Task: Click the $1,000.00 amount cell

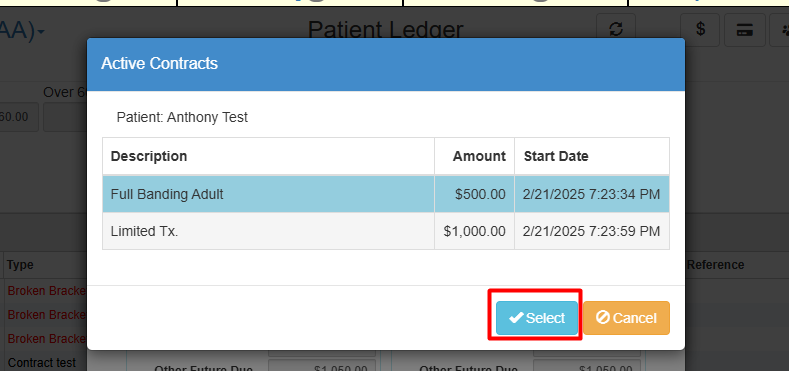Action: point(475,231)
